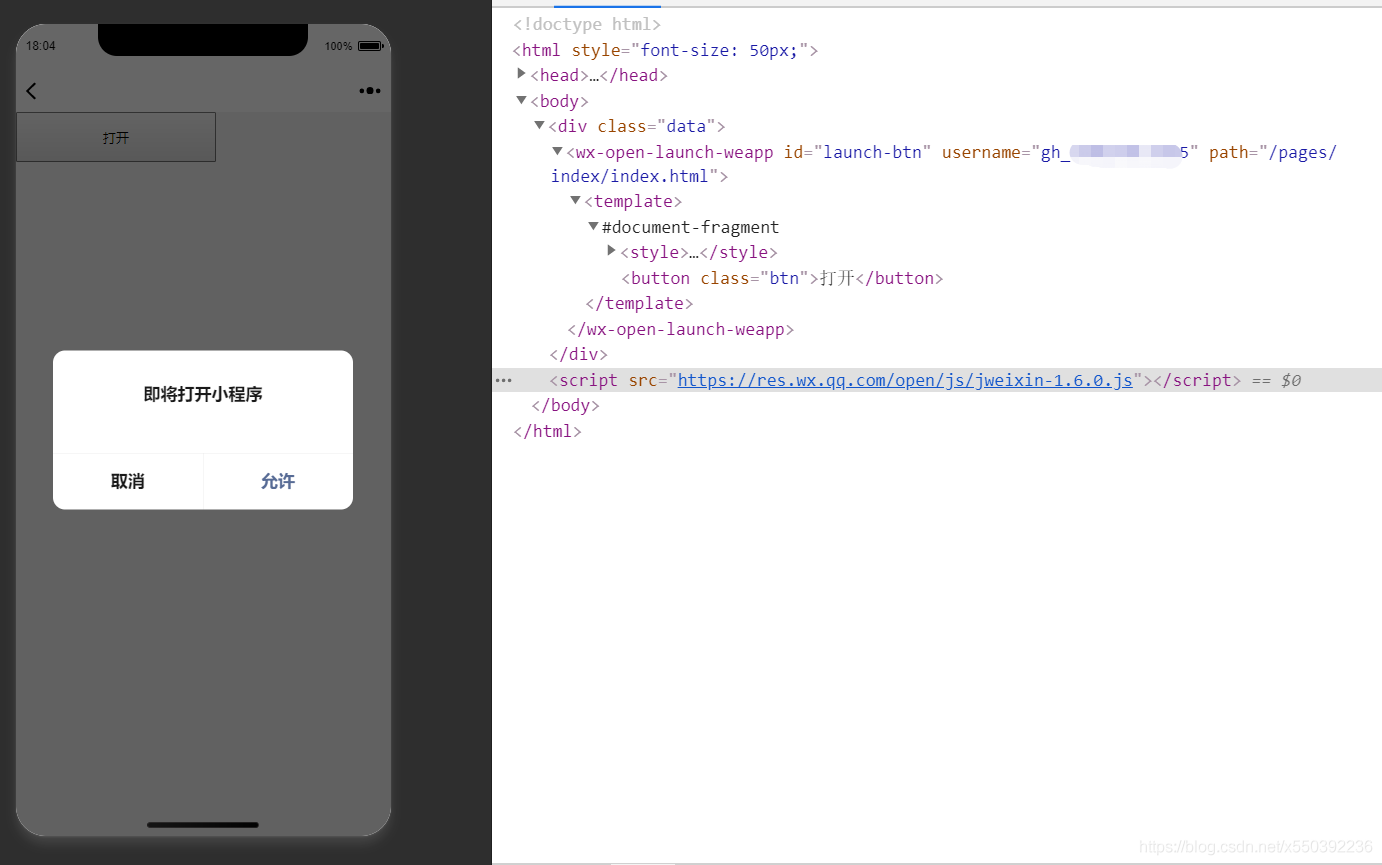Select the highlighted tab at top of DevTools

pyautogui.click(x=607, y=4)
